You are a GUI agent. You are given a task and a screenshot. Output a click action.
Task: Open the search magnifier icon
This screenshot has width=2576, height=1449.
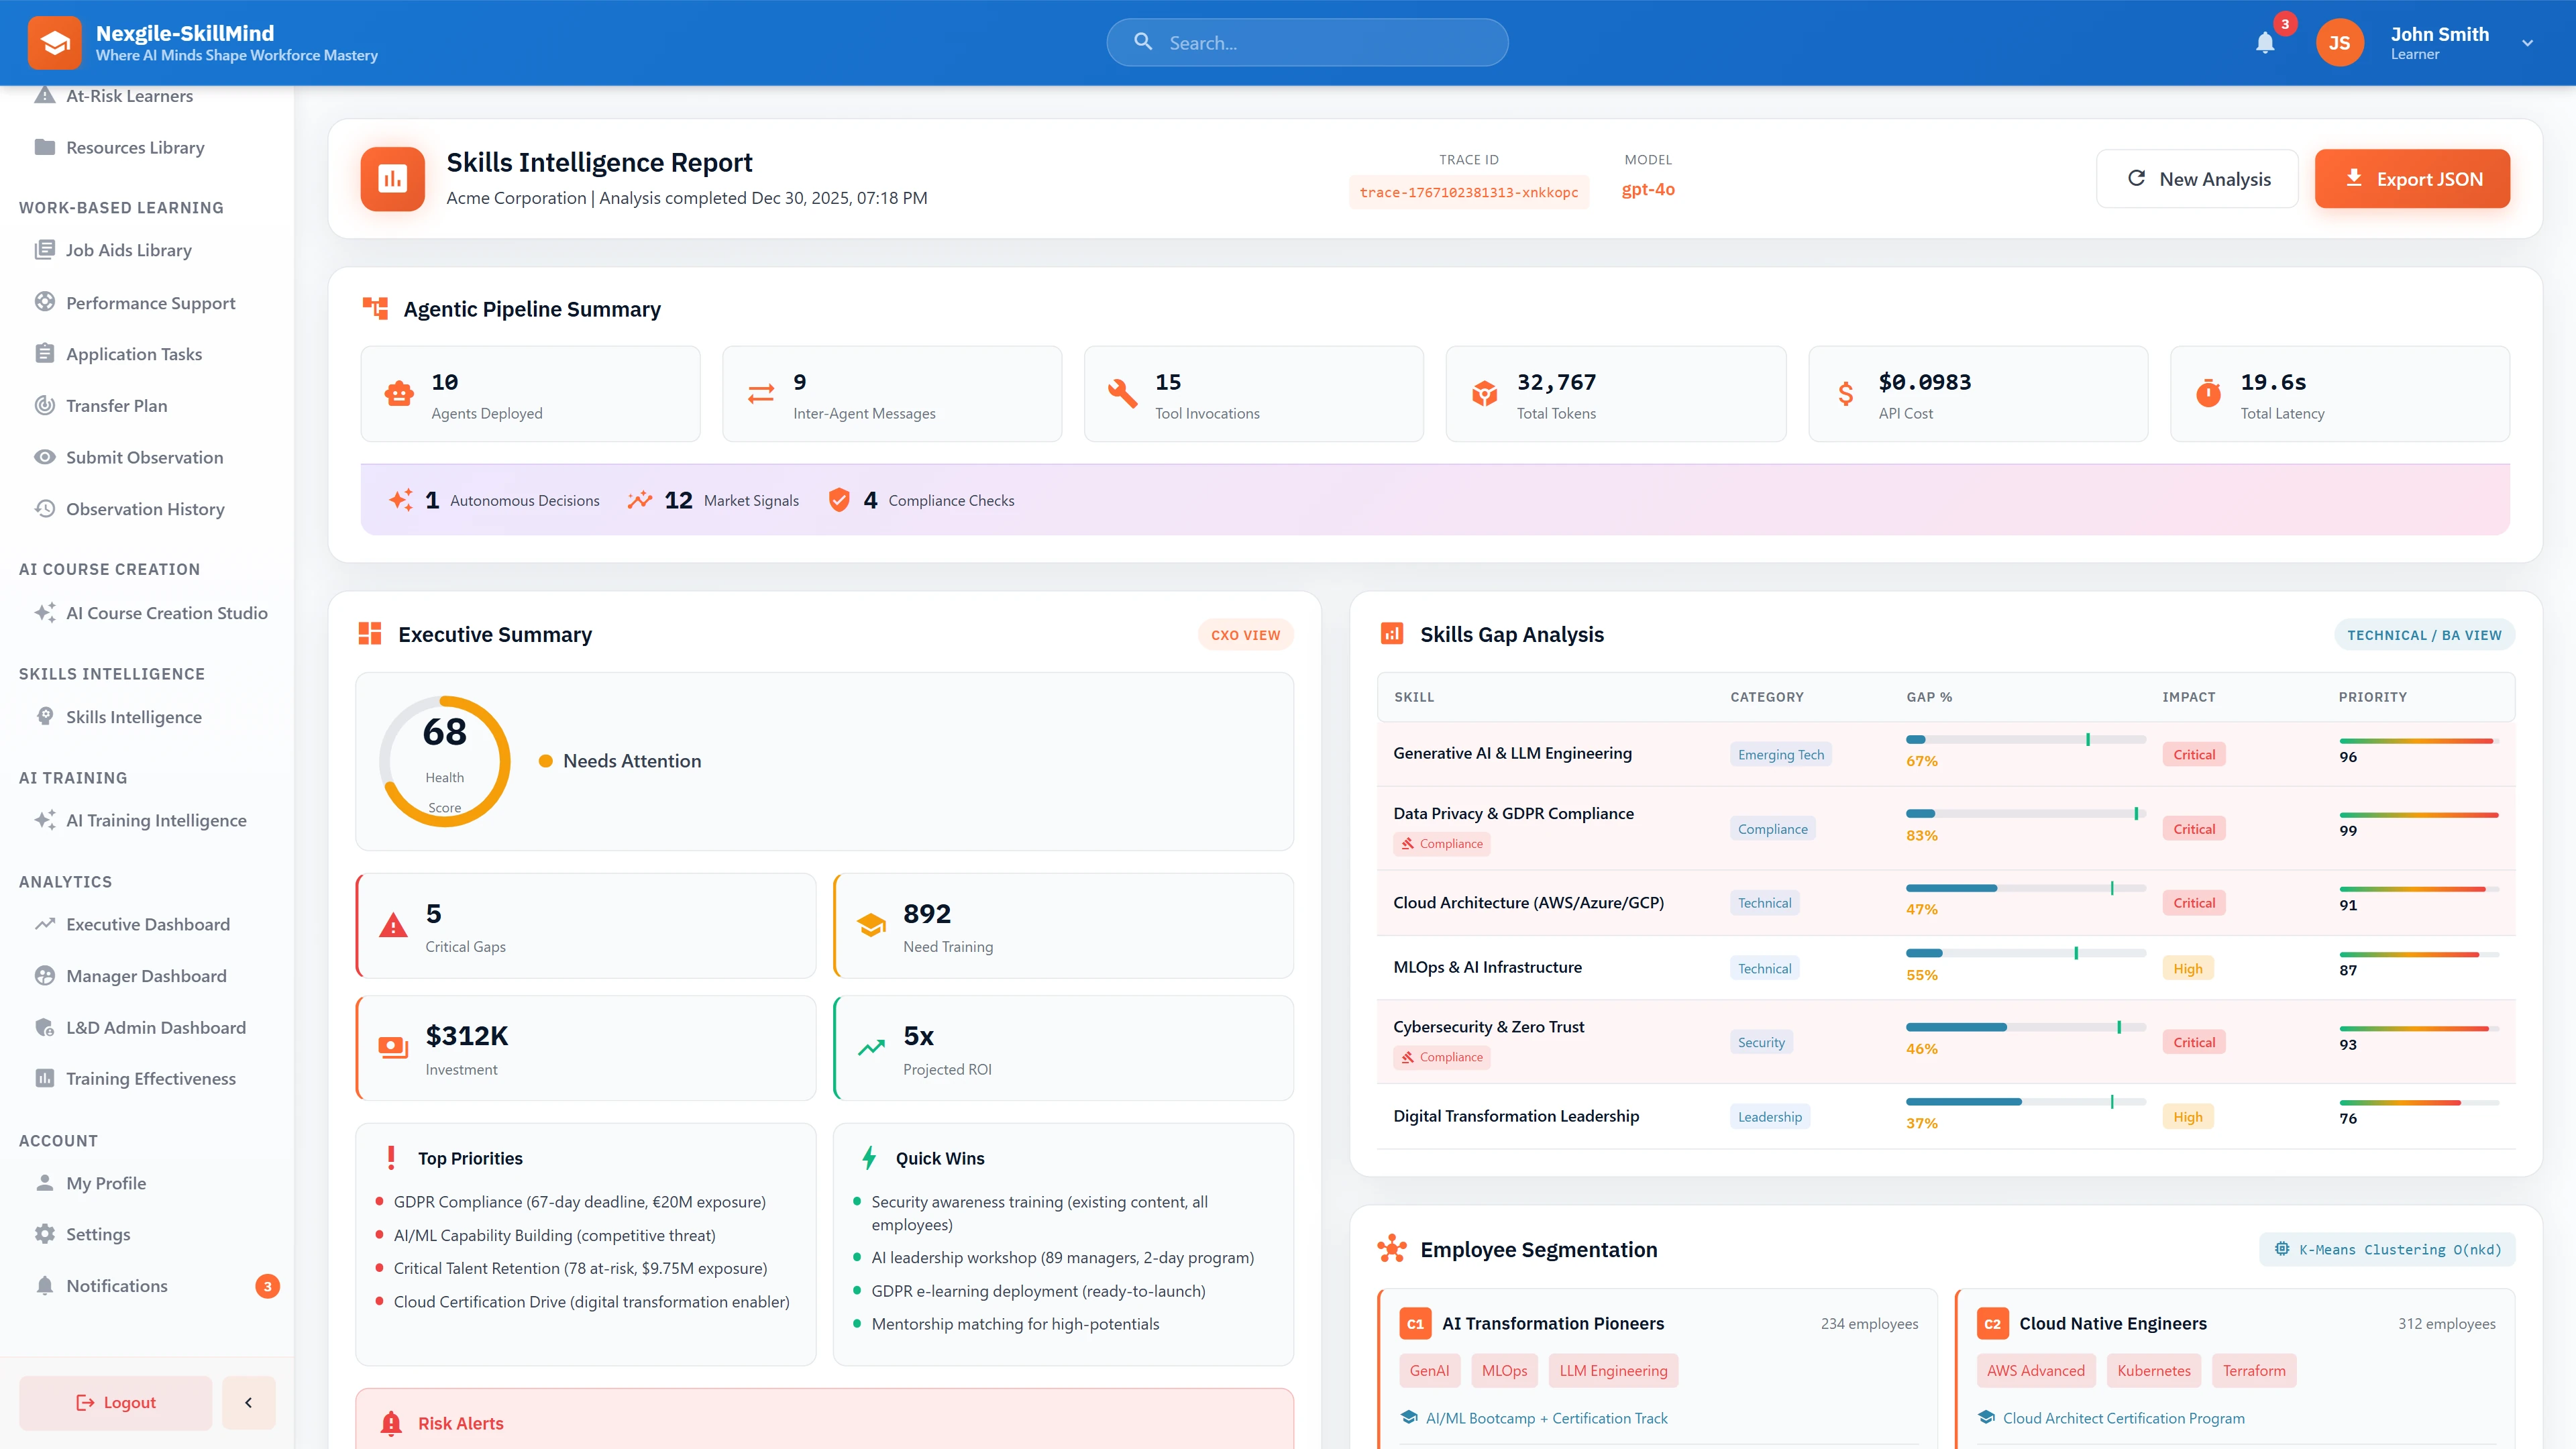tap(1143, 42)
